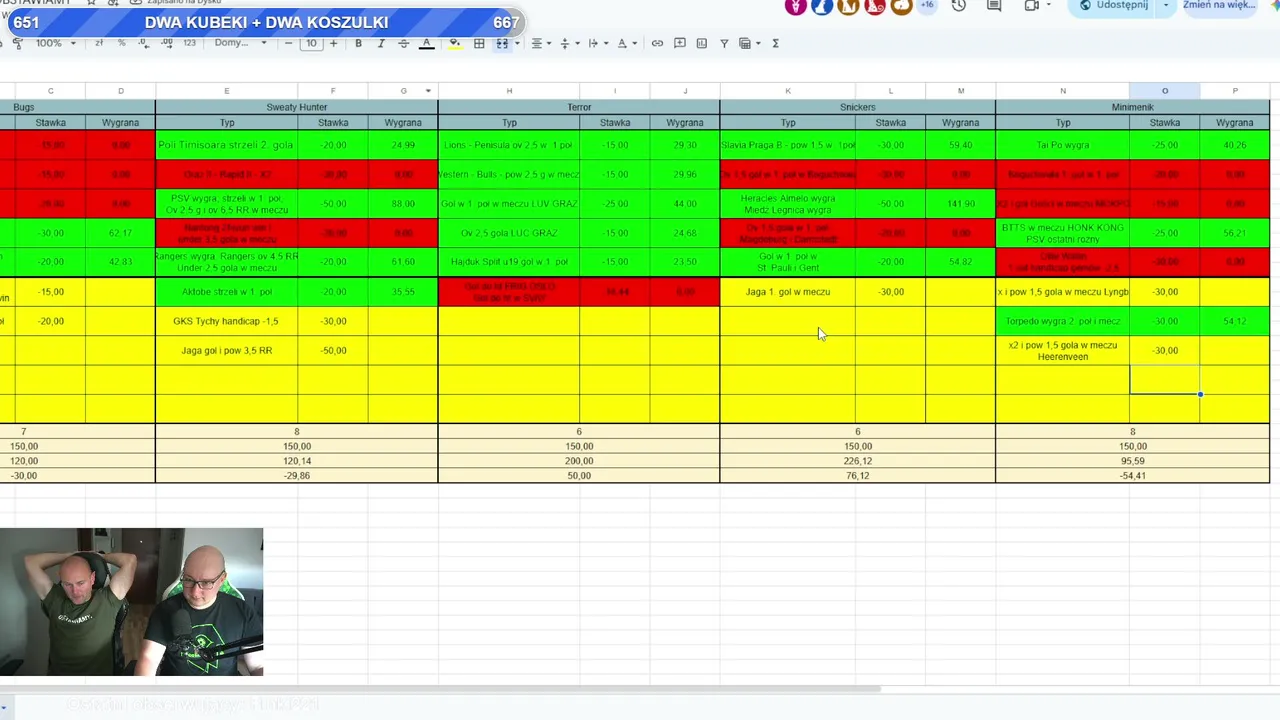This screenshot has height=720, width=1280.
Task: Select column K header
Action: click(788, 91)
